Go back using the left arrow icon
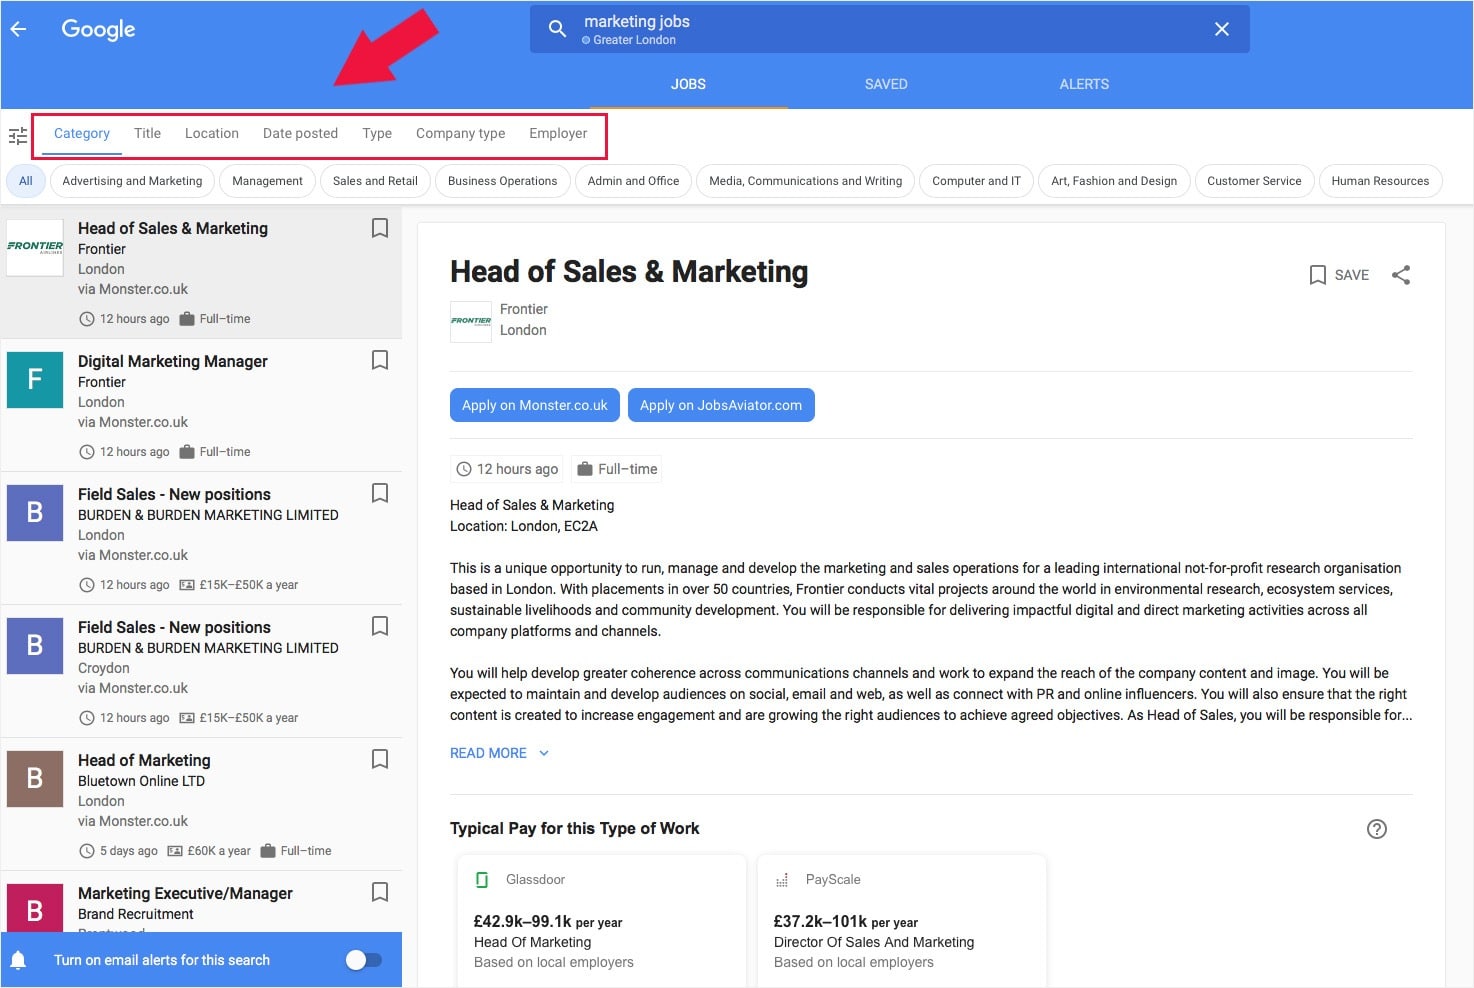This screenshot has width=1474, height=988. (18, 29)
